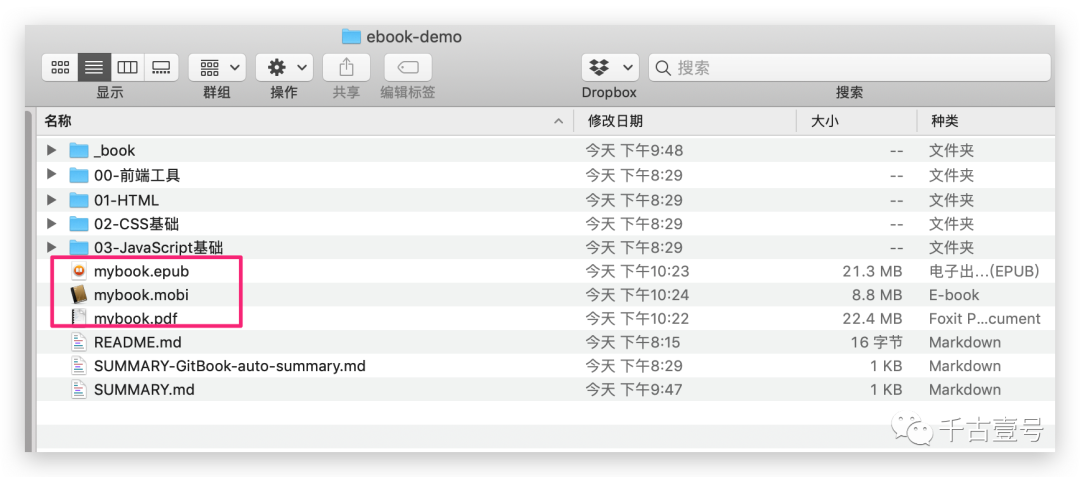Screen dimensions: 1080x477
Task: Select the 02-CSS基础 folder name
Action: tap(136, 224)
